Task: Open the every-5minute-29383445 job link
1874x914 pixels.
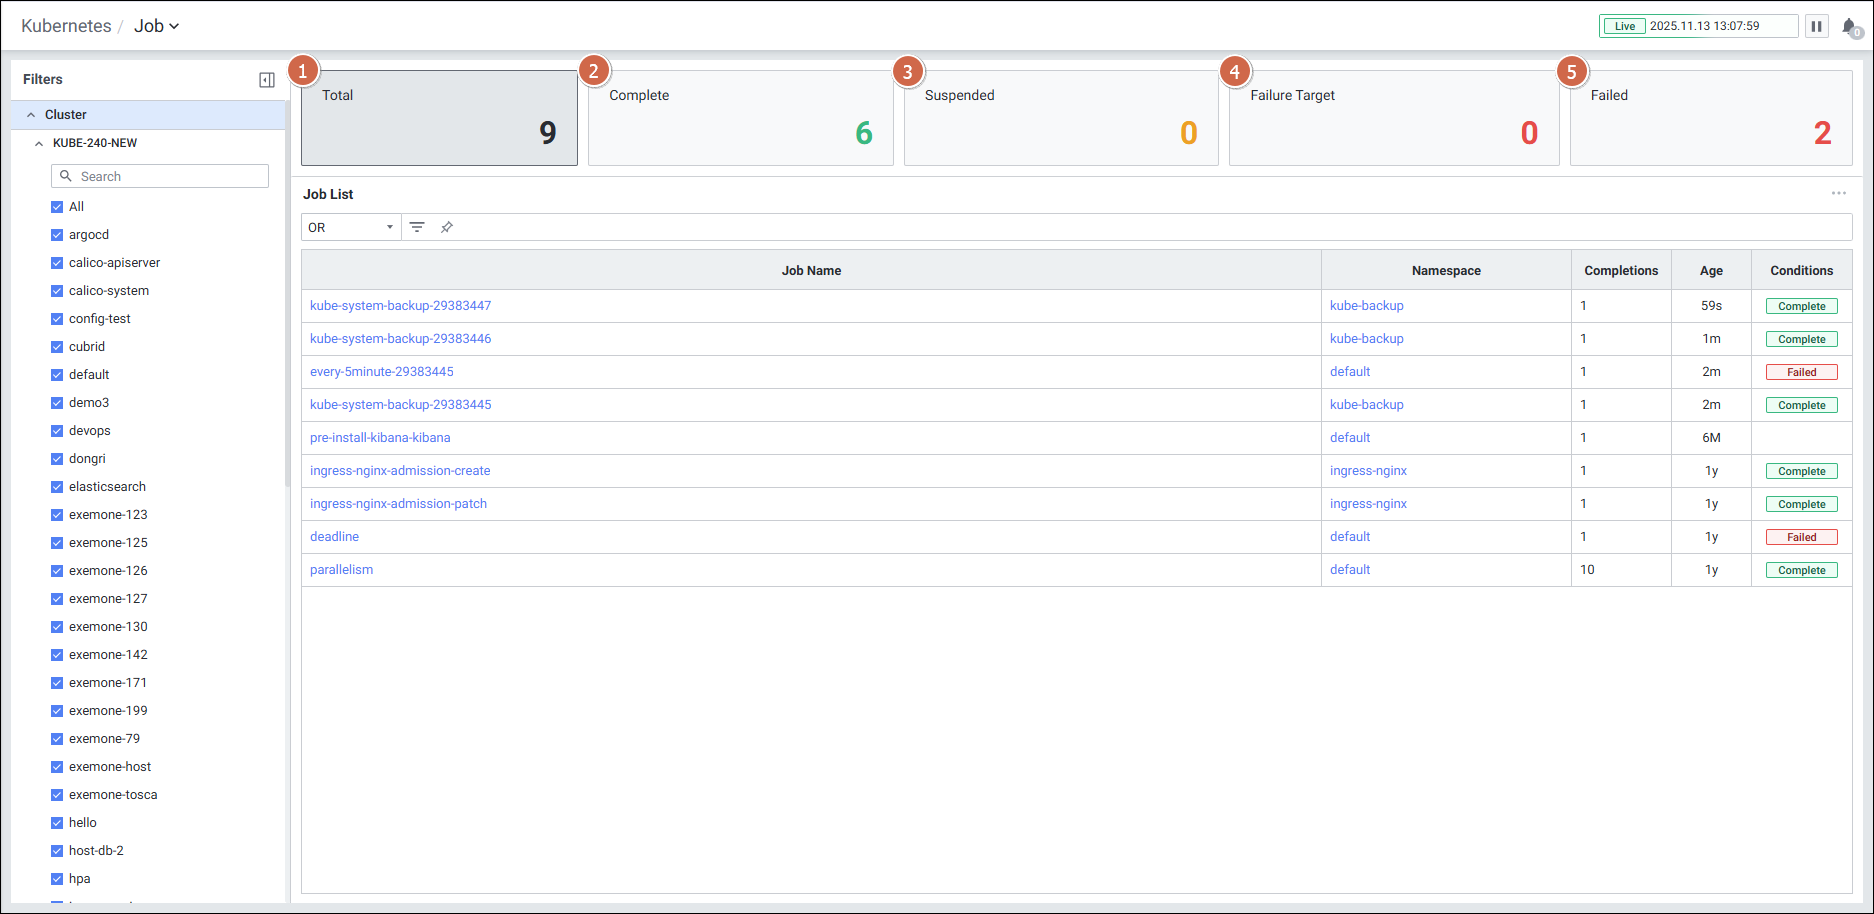Action: (x=382, y=371)
